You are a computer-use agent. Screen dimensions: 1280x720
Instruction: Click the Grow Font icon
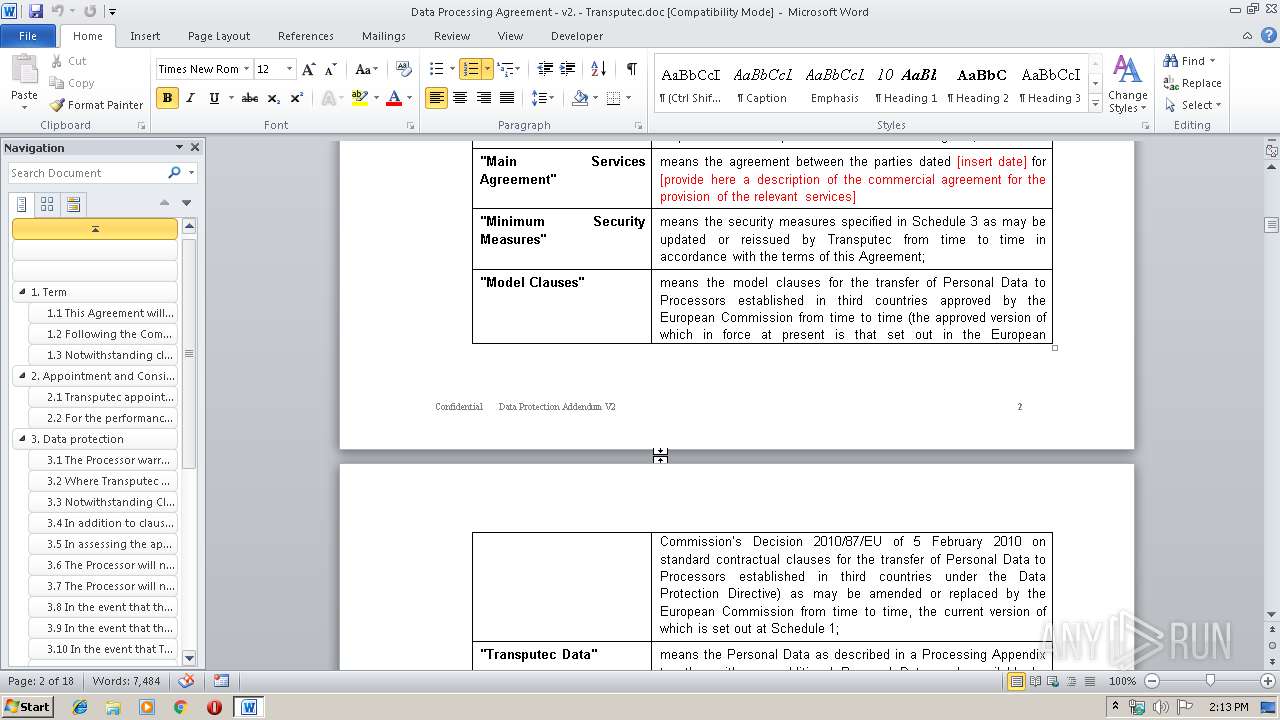point(309,69)
